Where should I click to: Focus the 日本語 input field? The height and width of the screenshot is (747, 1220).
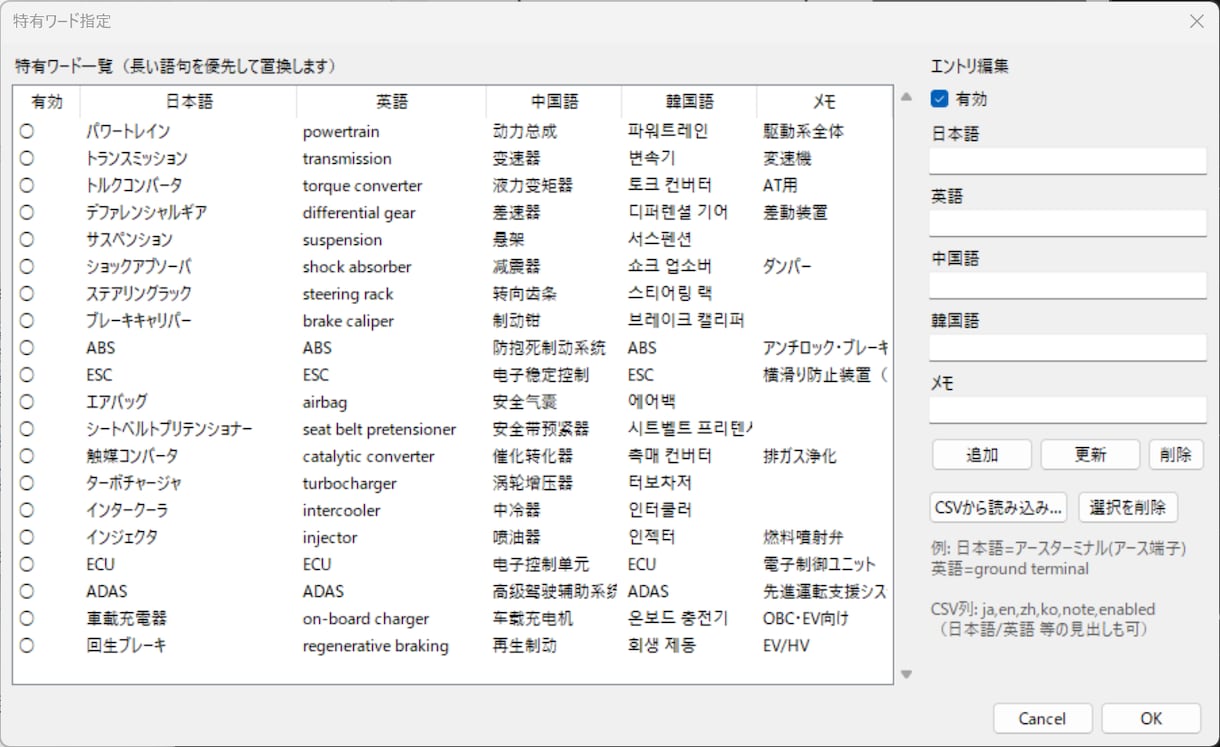(1068, 161)
